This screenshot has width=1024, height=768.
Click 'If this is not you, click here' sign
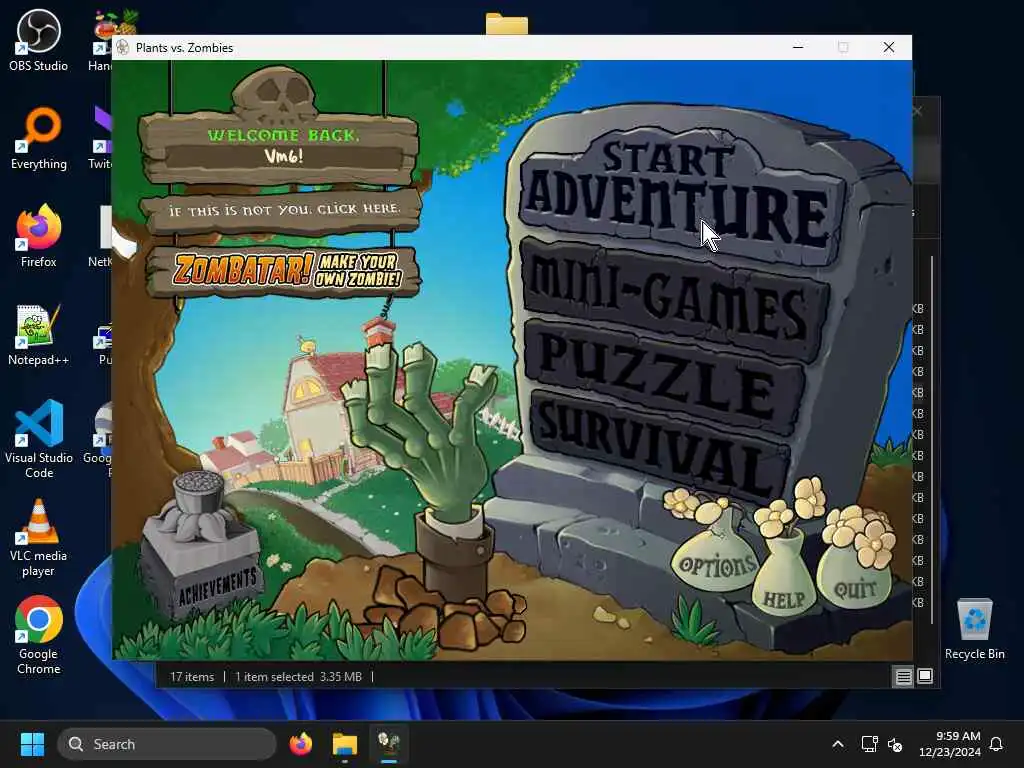click(x=282, y=210)
